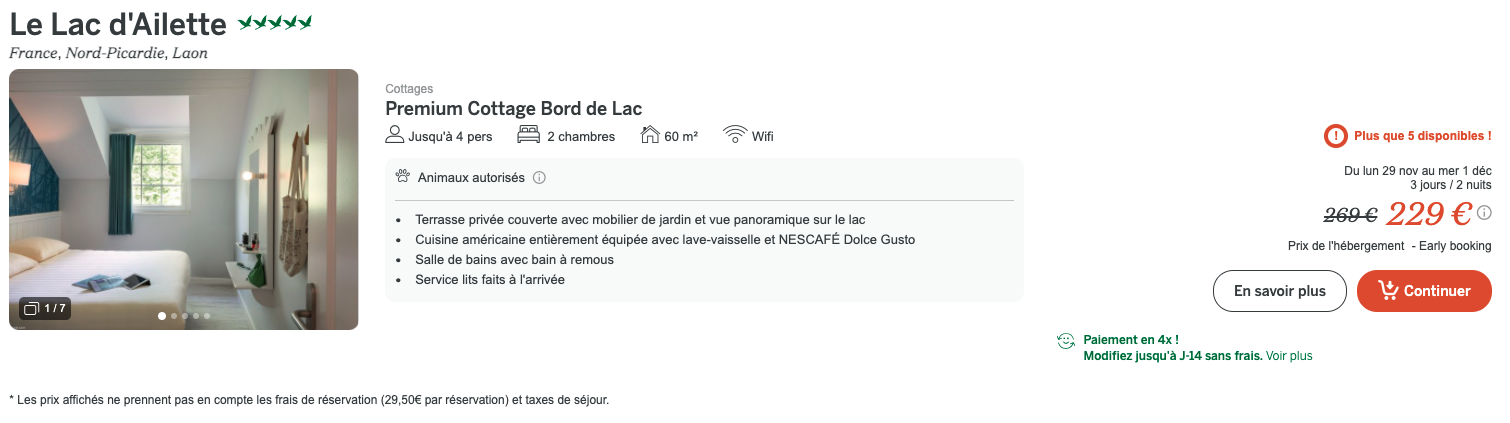Select the first carousel dot indicator
1510x423 pixels.
click(162, 316)
